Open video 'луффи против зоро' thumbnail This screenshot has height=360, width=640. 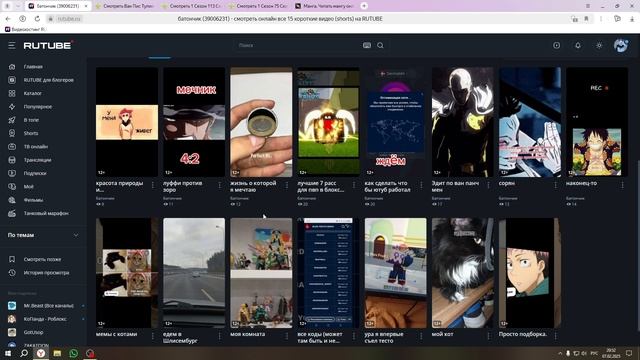tap(194, 122)
